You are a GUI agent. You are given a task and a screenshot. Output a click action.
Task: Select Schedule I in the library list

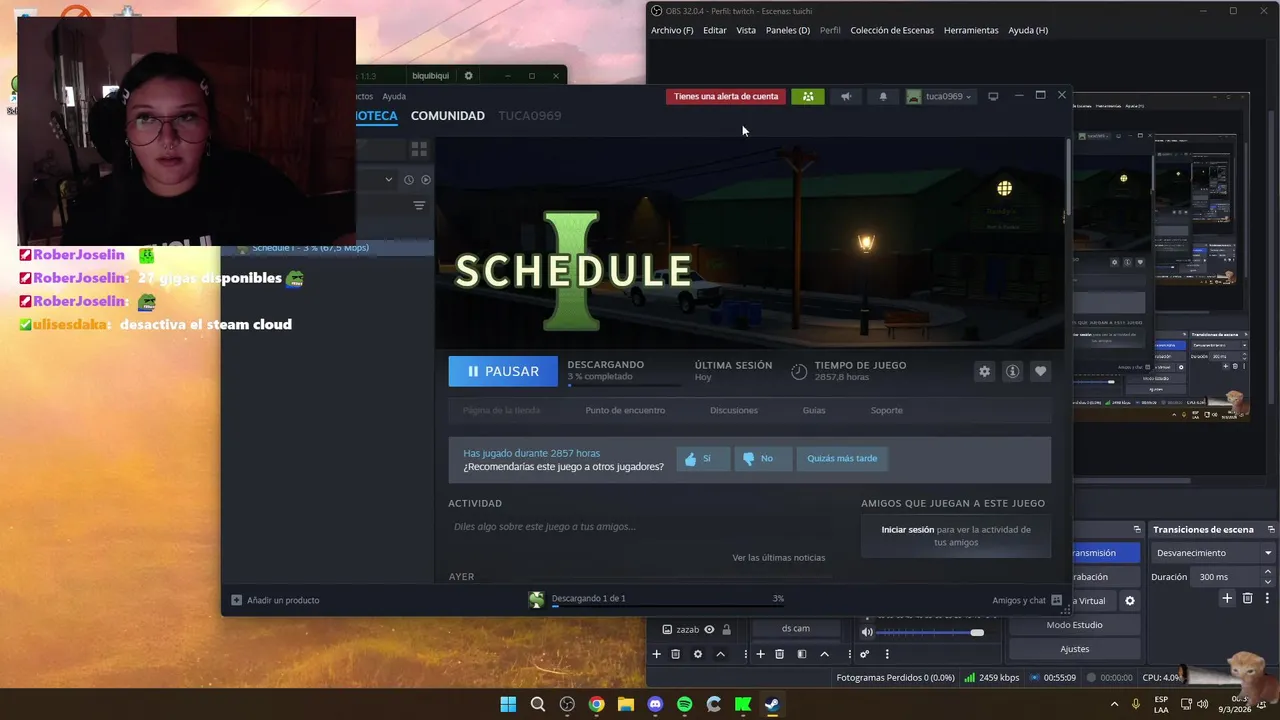328,248
